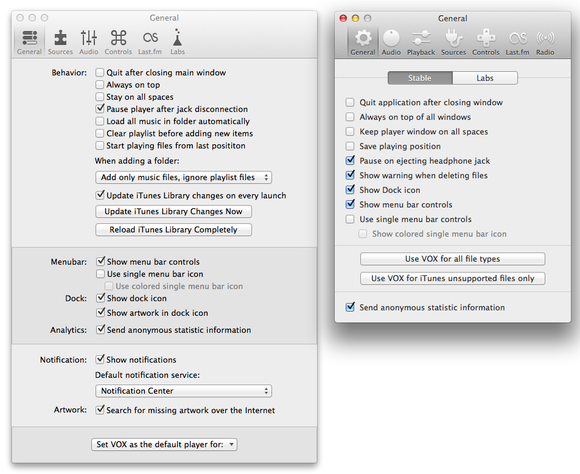Click Use VOX for all file types
Image resolution: width=580 pixels, height=474 pixels.
pos(453,259)
